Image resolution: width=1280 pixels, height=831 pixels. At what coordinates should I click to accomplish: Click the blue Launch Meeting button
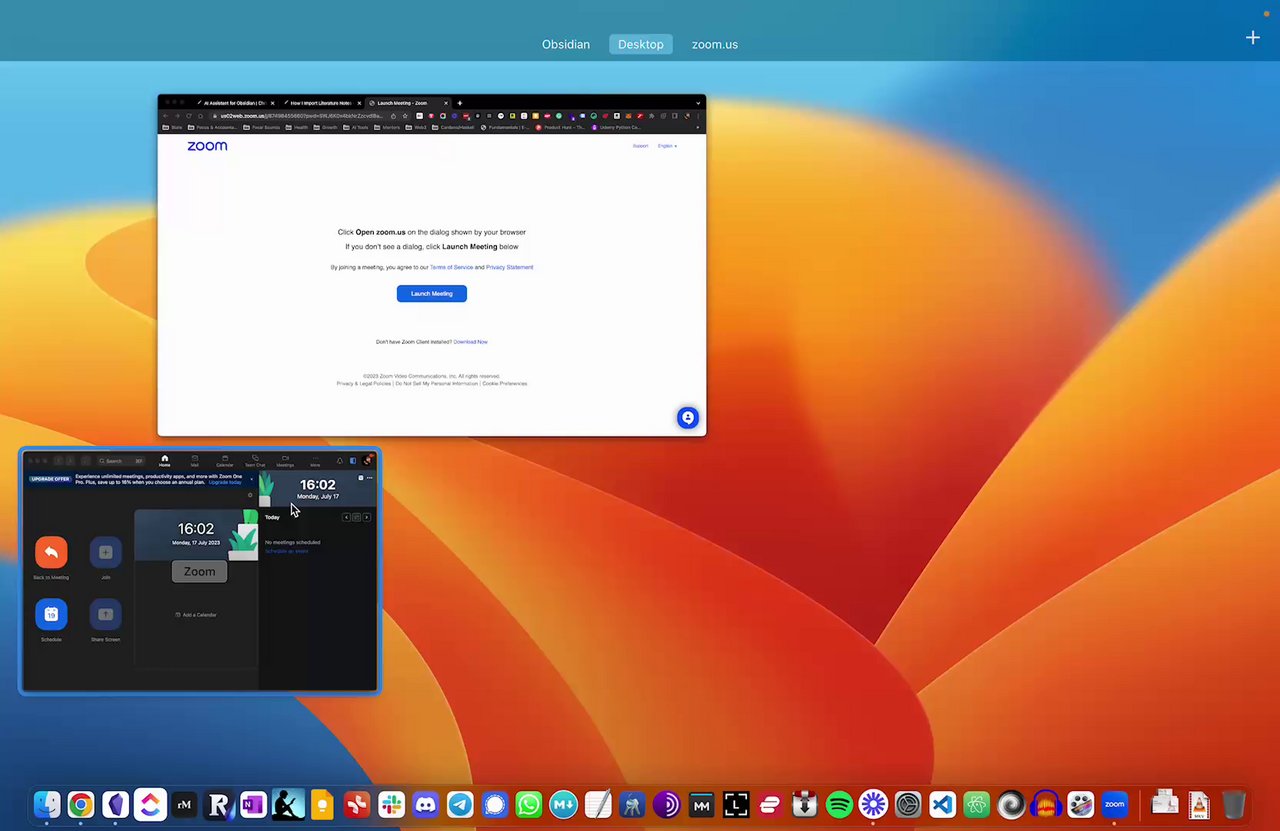(432, 294)
